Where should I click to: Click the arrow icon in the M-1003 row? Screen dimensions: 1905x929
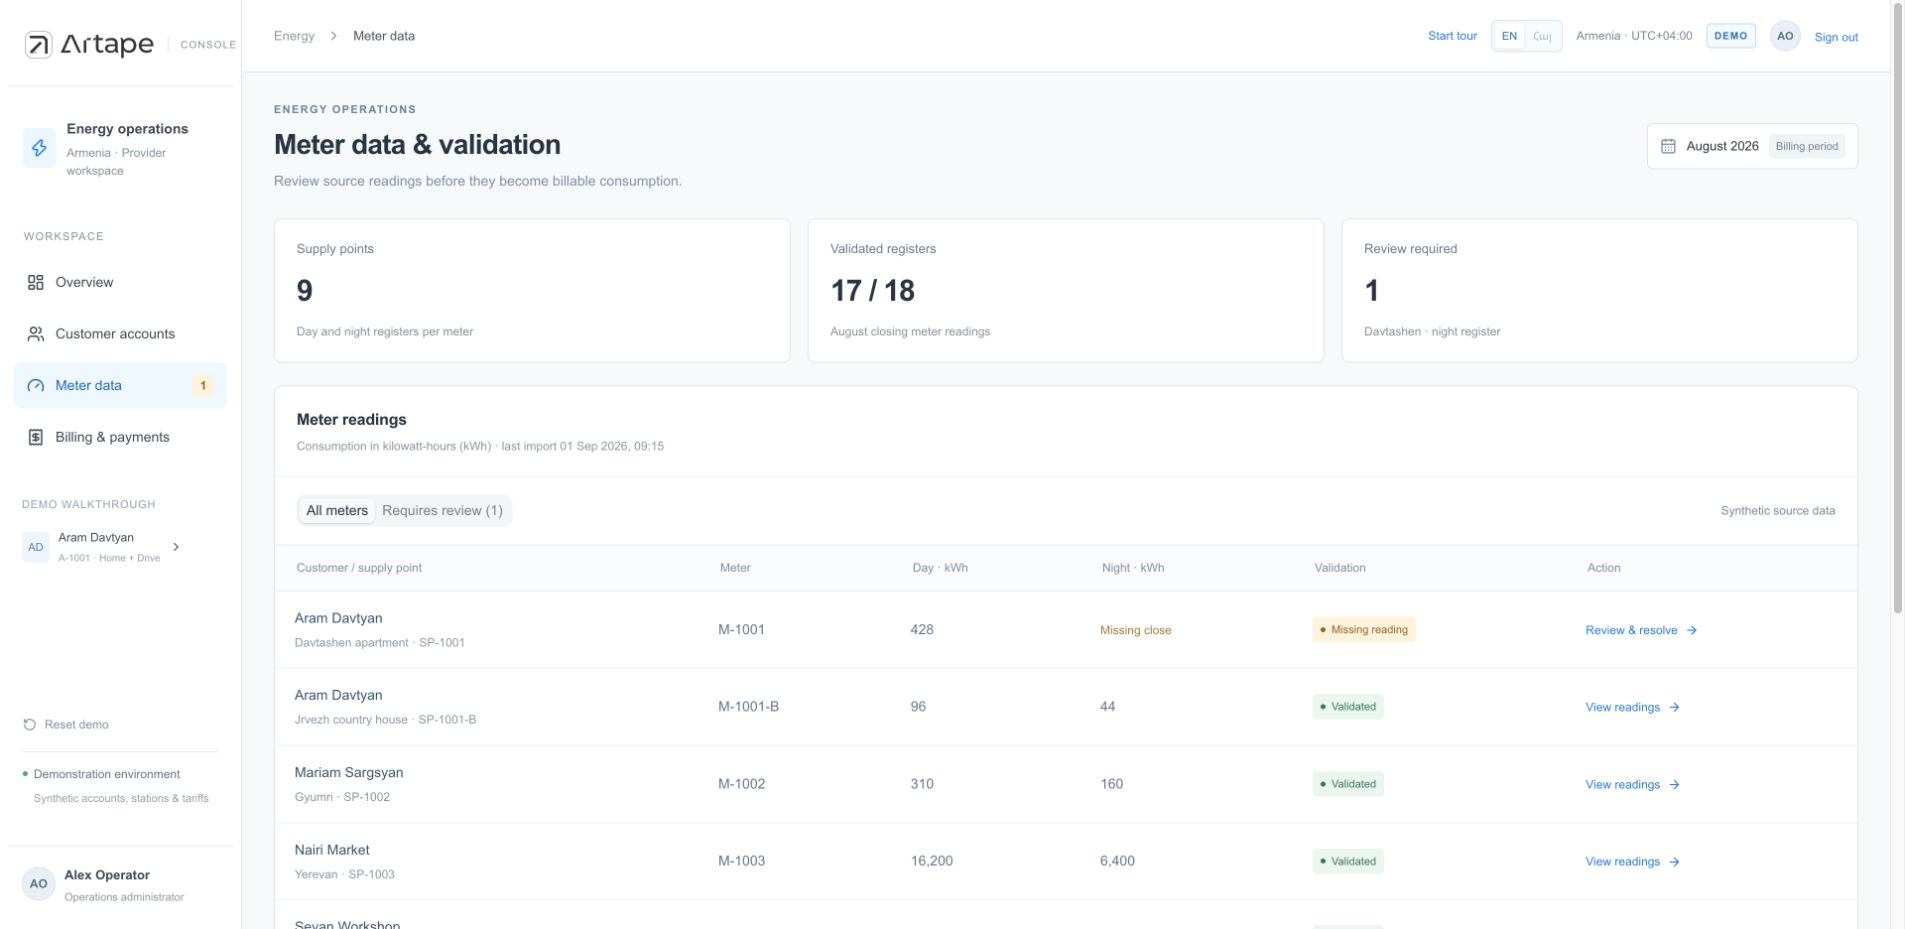[1674, 861]
